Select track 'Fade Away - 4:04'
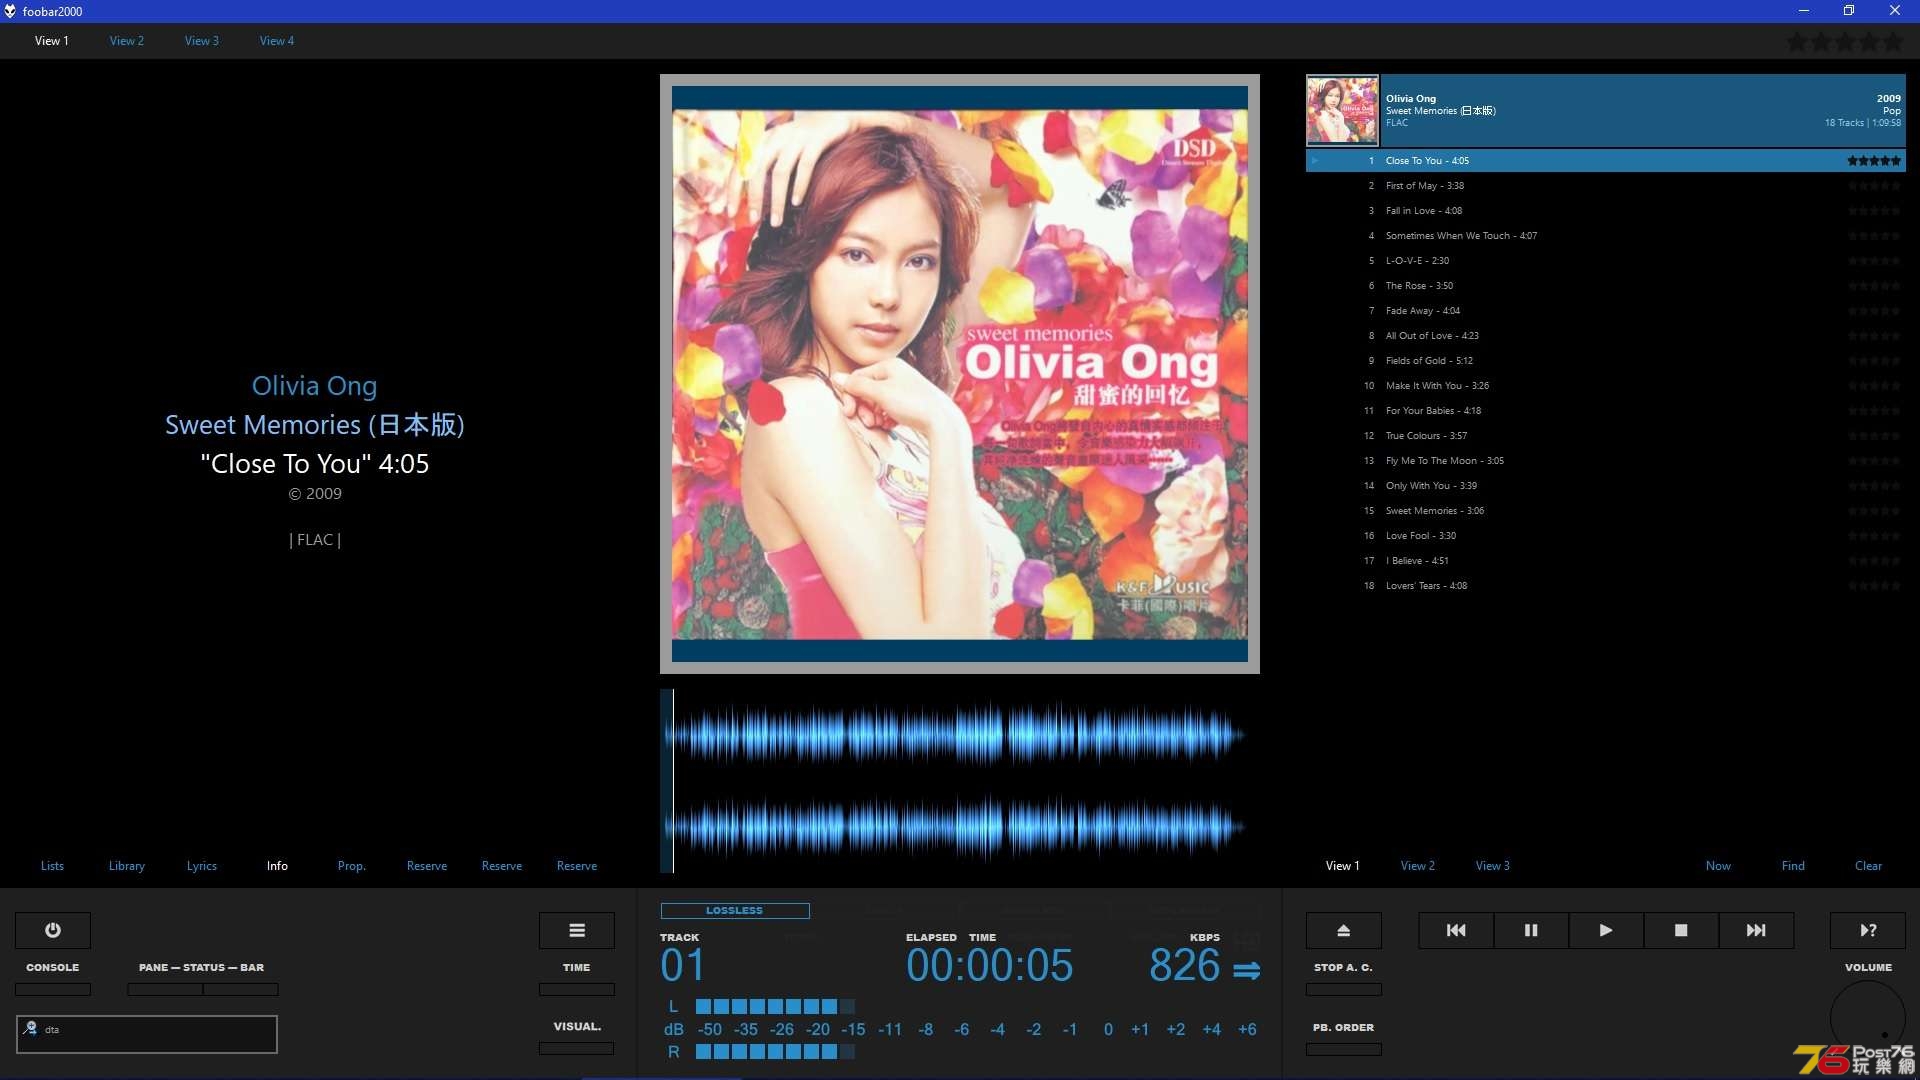The image size is (1920, 1080). click(1605, 311)
